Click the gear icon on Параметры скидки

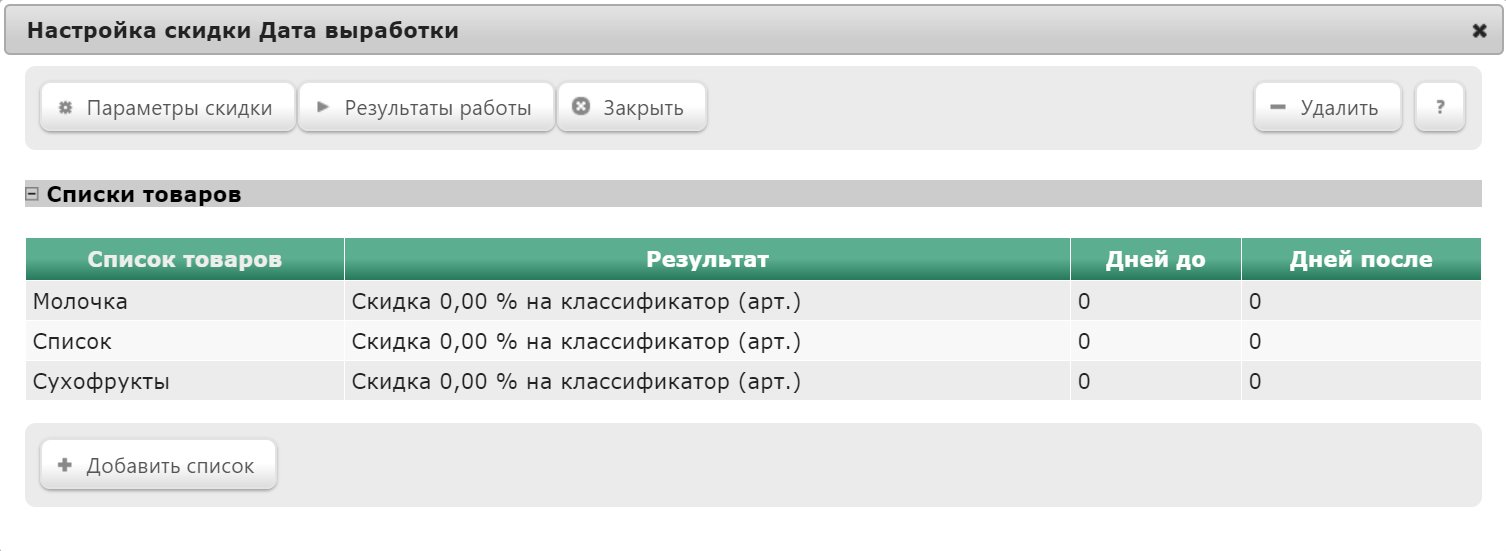(x=65, y=107)
